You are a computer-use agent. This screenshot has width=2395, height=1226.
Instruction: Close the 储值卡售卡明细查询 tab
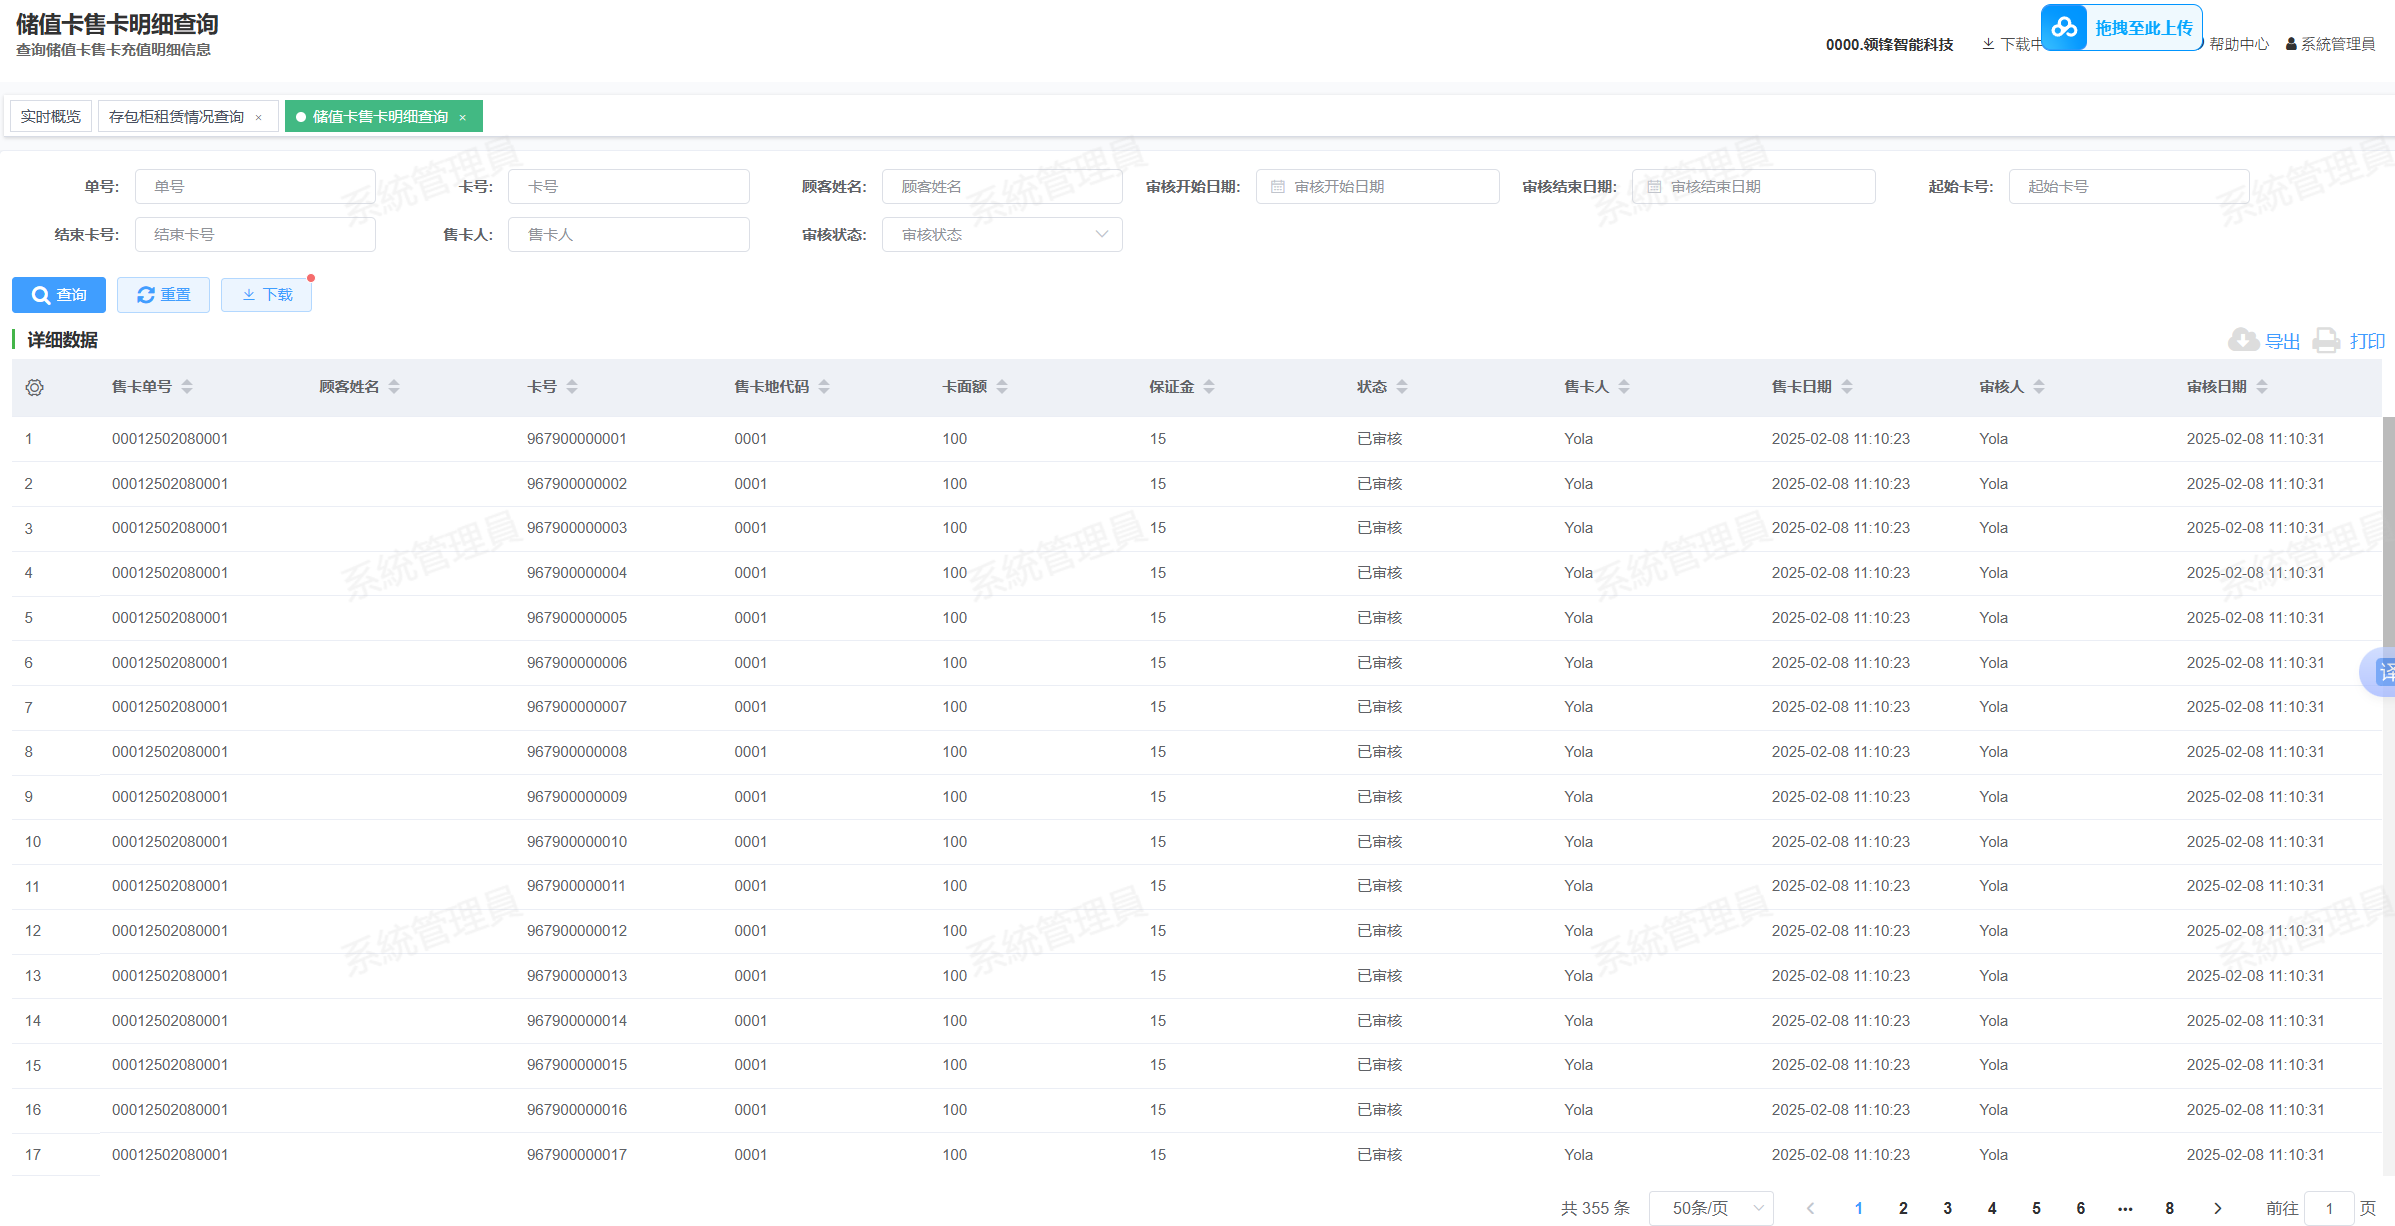tap(463, 118)
